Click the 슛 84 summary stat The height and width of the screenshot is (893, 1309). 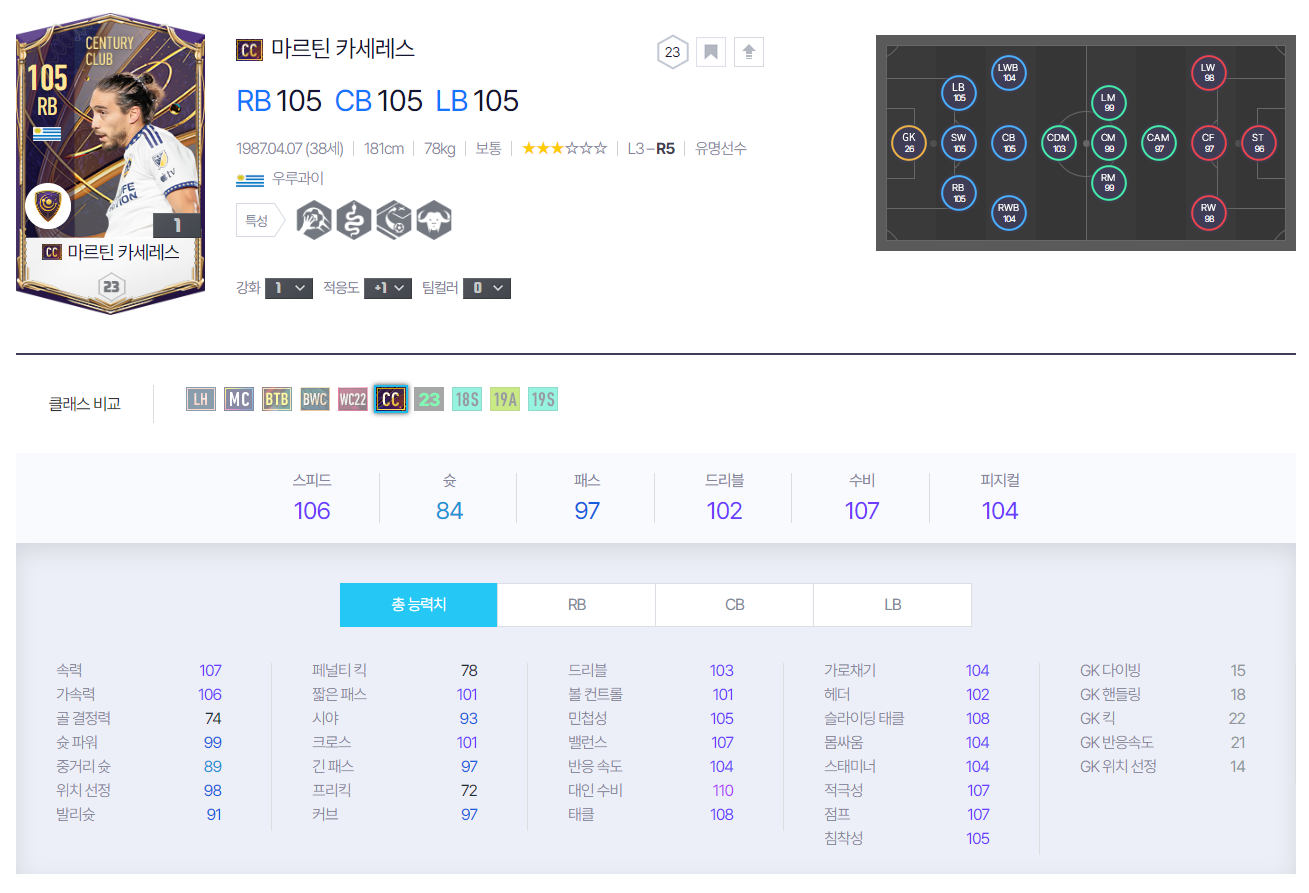pos(450,498)
